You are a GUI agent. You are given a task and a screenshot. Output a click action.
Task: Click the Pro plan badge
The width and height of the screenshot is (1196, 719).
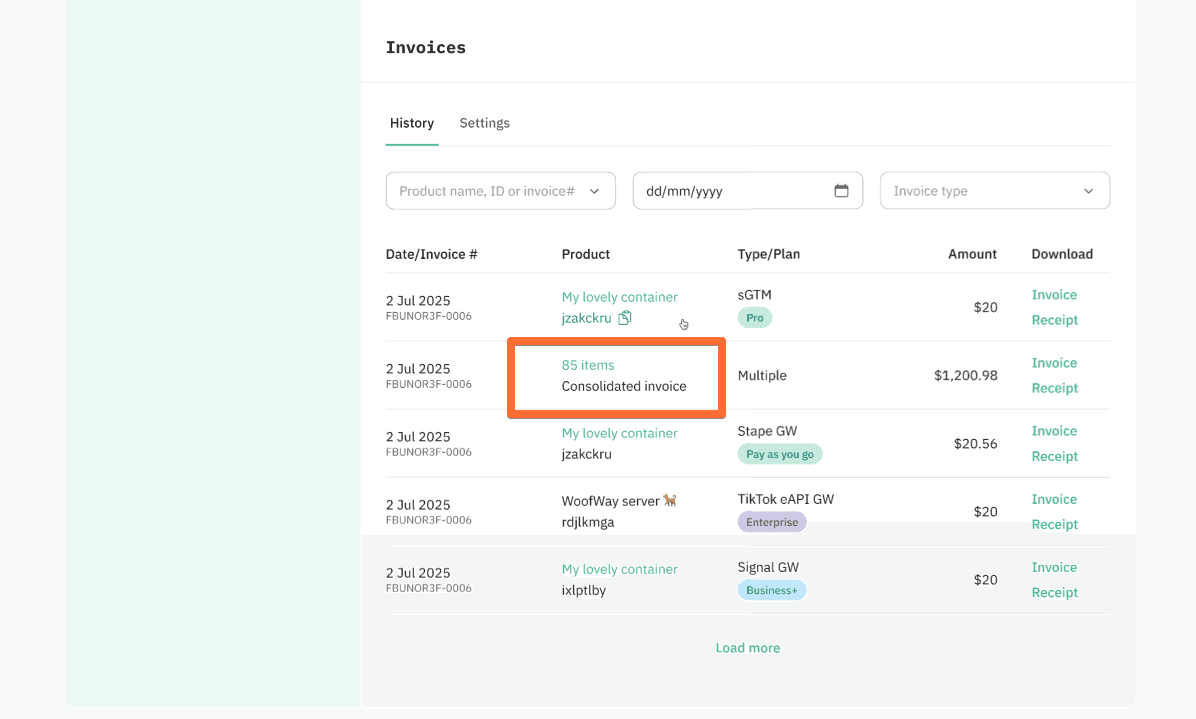point(754,317)
